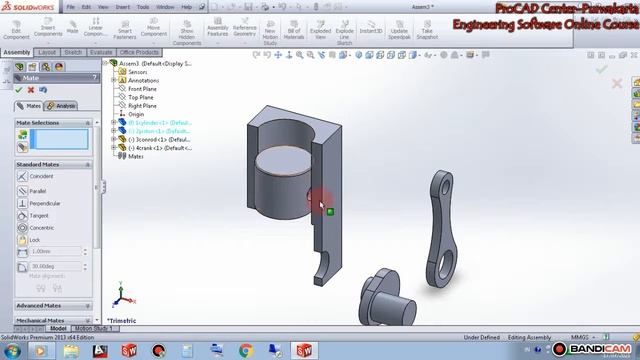Viewport: 640px width, 360px height.
Task: Click the 30.00deg angle field
Action: (55, 266)
